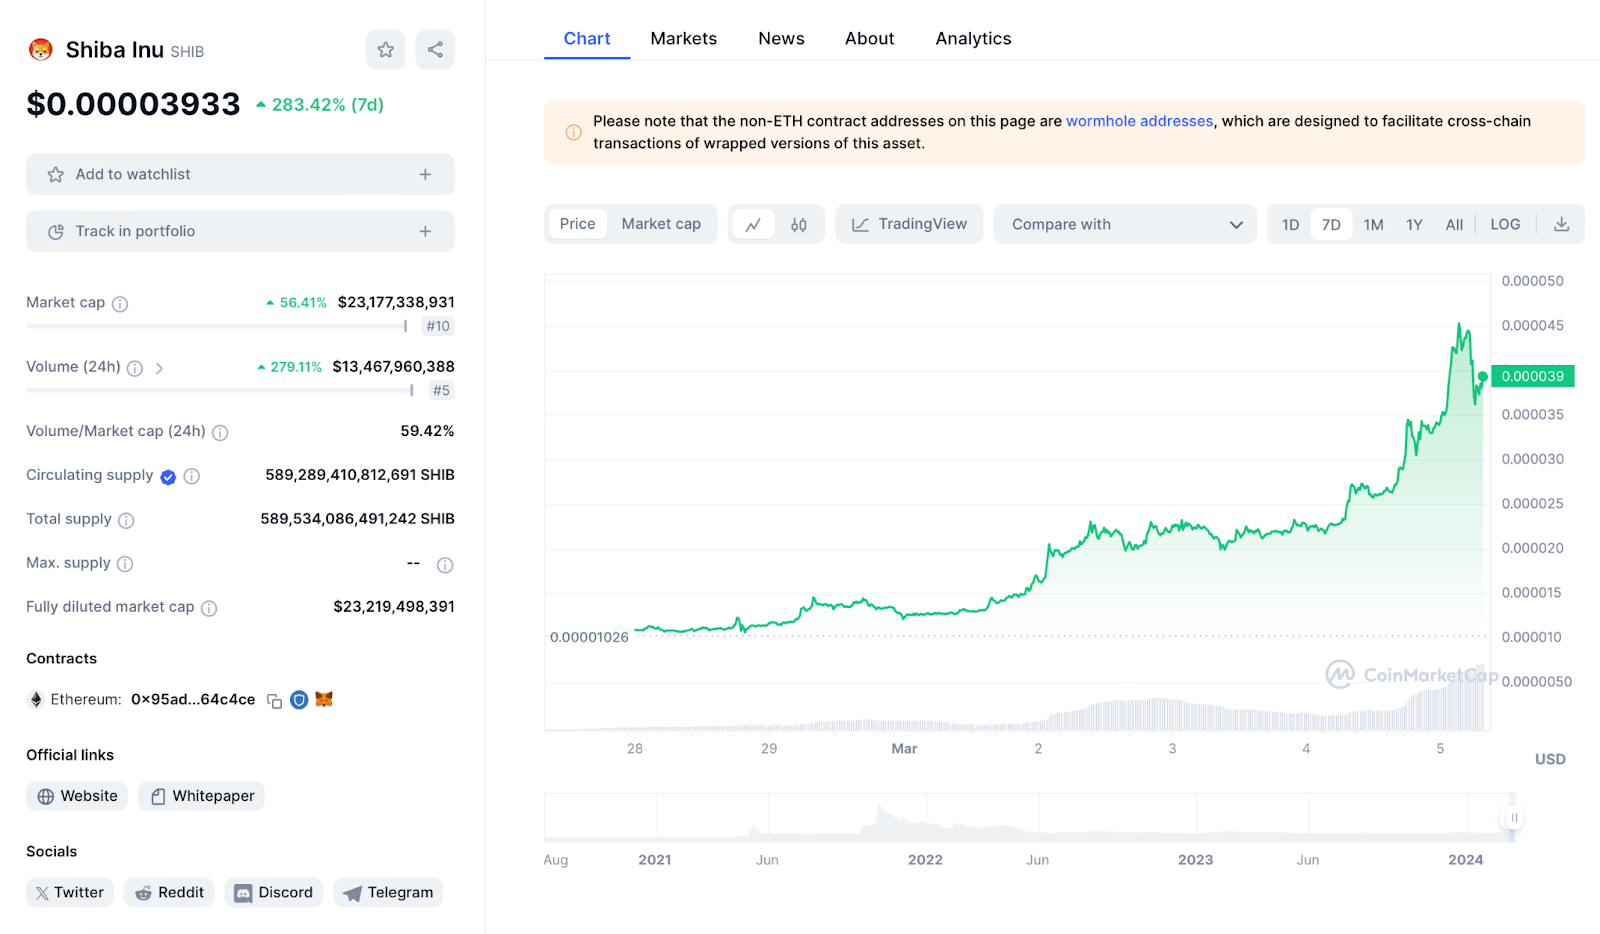Open Circulating supply info icon
Screen dimensions: 1600x934
[x=192, y=476]
